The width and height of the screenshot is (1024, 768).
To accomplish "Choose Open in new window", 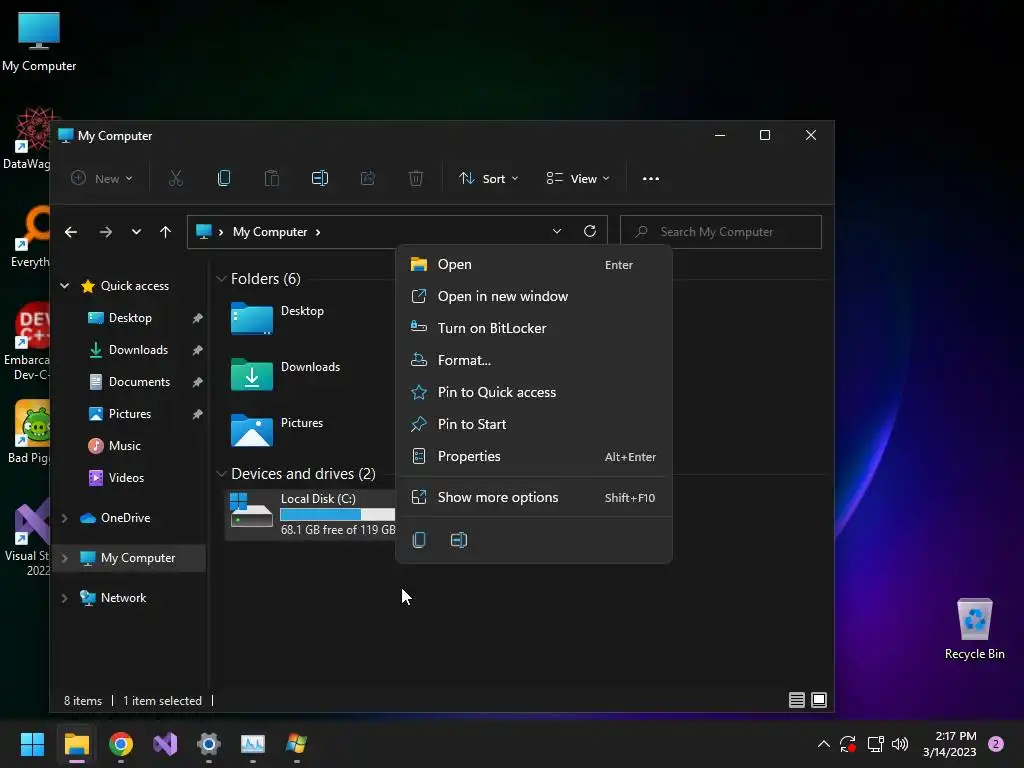I will pos(534,296).
